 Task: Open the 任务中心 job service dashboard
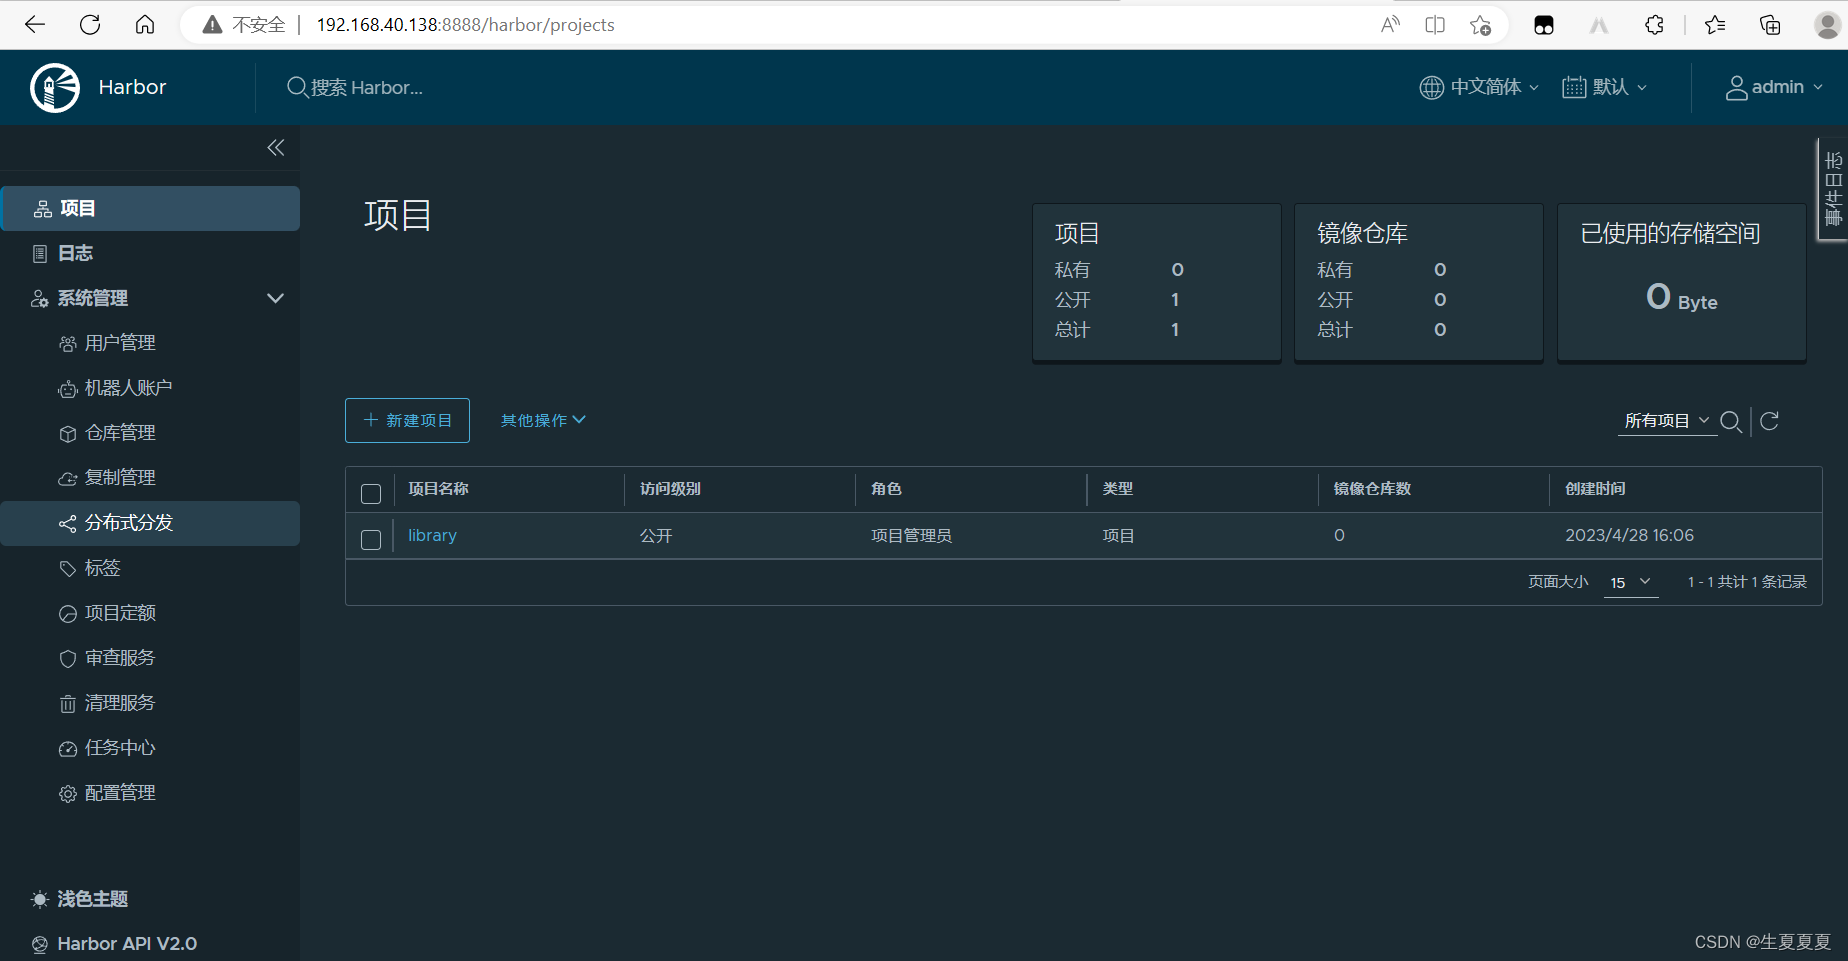tap(120, 747)
